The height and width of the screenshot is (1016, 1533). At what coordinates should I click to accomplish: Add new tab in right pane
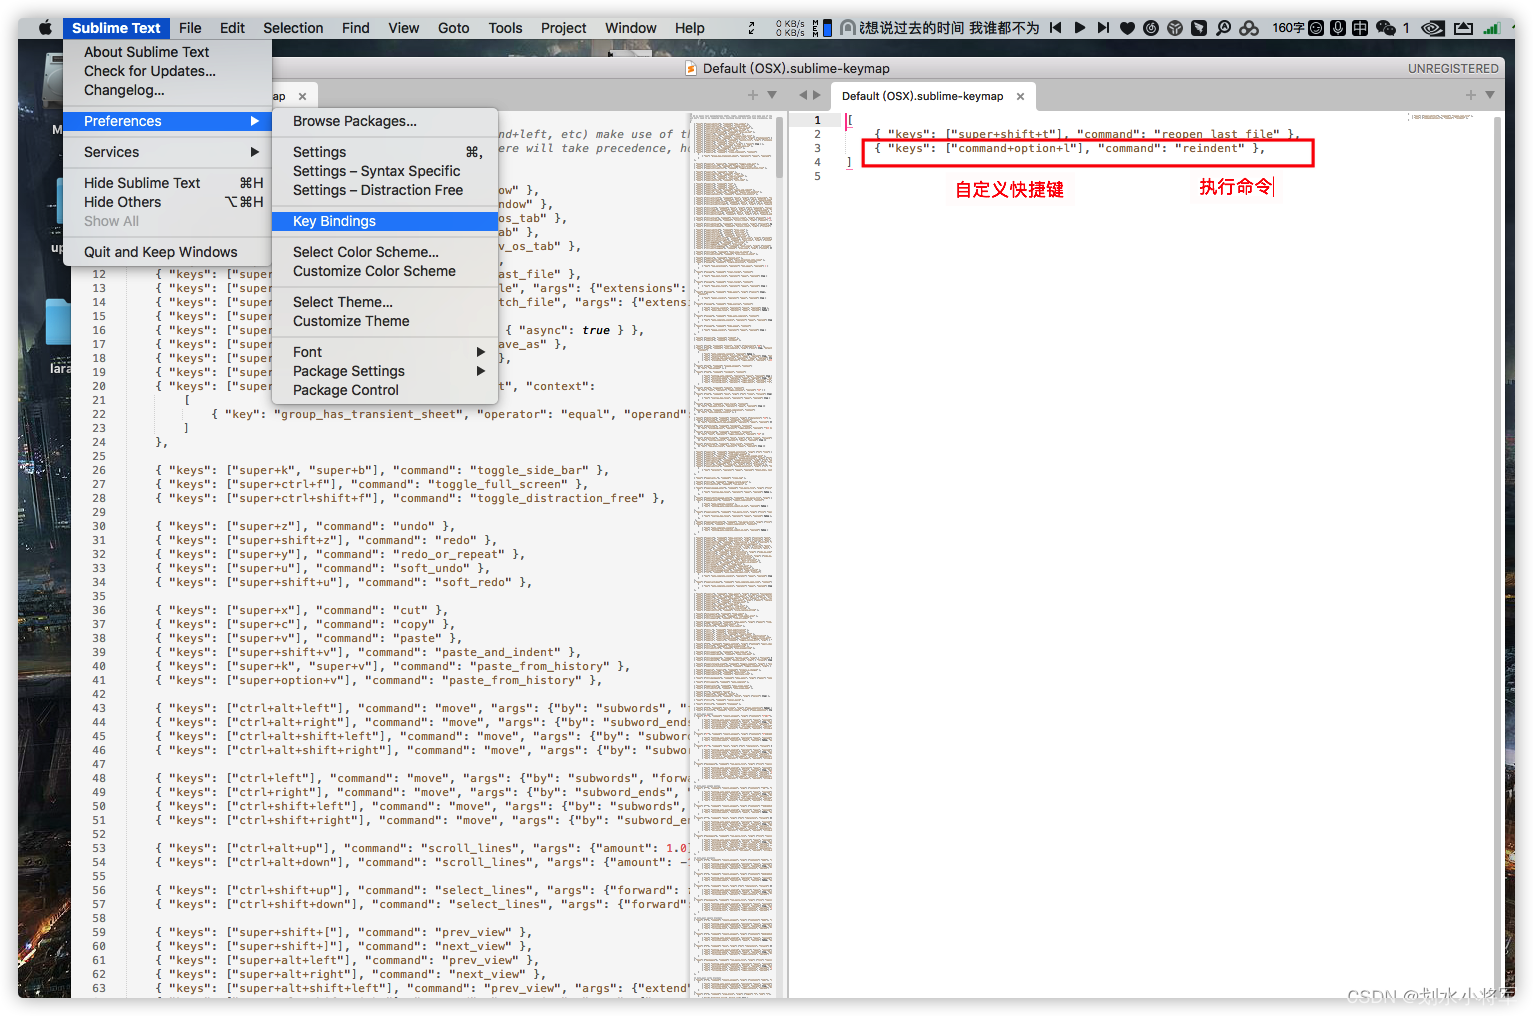[x=1471, y=95]
